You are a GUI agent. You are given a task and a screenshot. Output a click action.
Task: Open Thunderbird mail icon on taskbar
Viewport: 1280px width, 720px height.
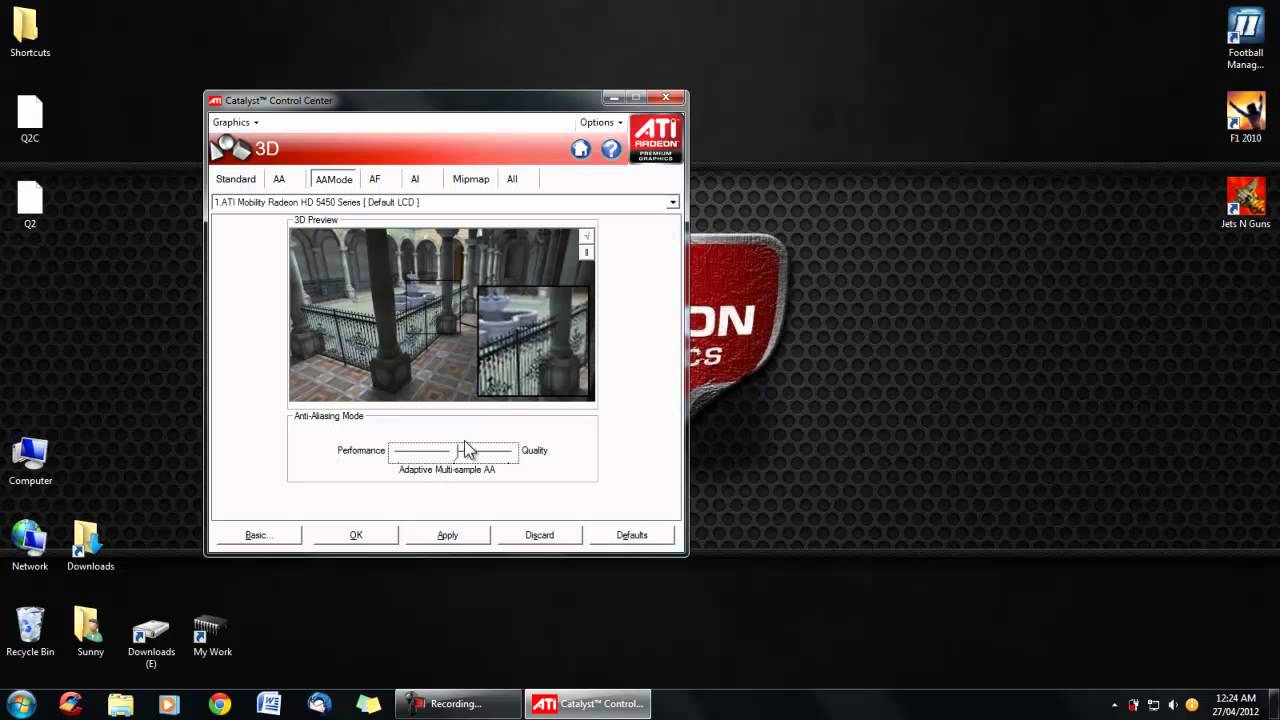[319, 704]
